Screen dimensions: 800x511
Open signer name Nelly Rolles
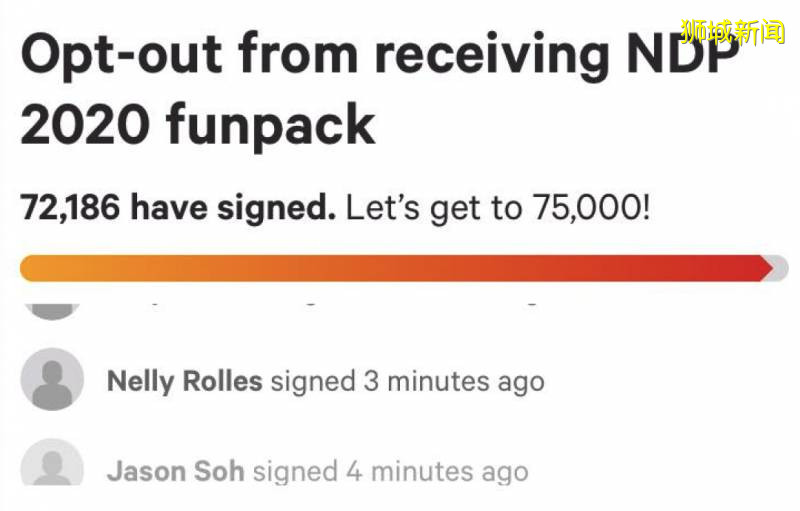[184, 381]
